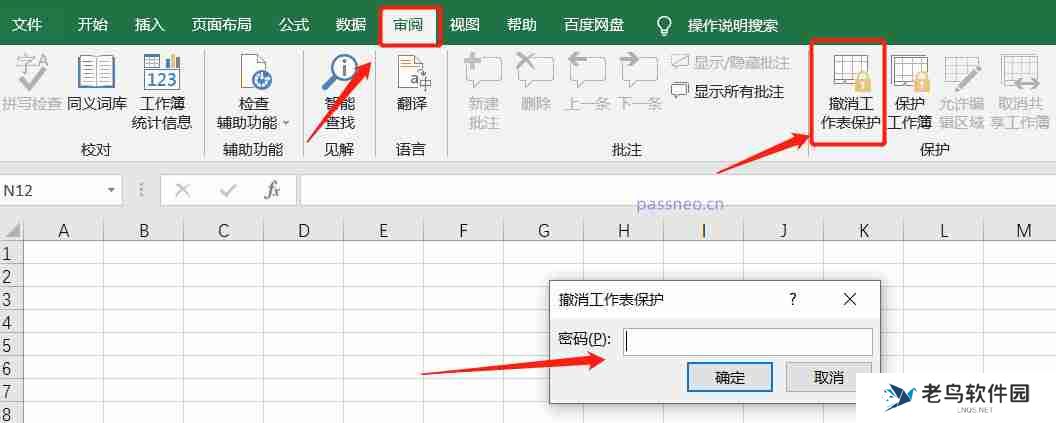The image size is (1056, 423).
Task: Switch to the 视图 tab
Action: tap(465, 26)
